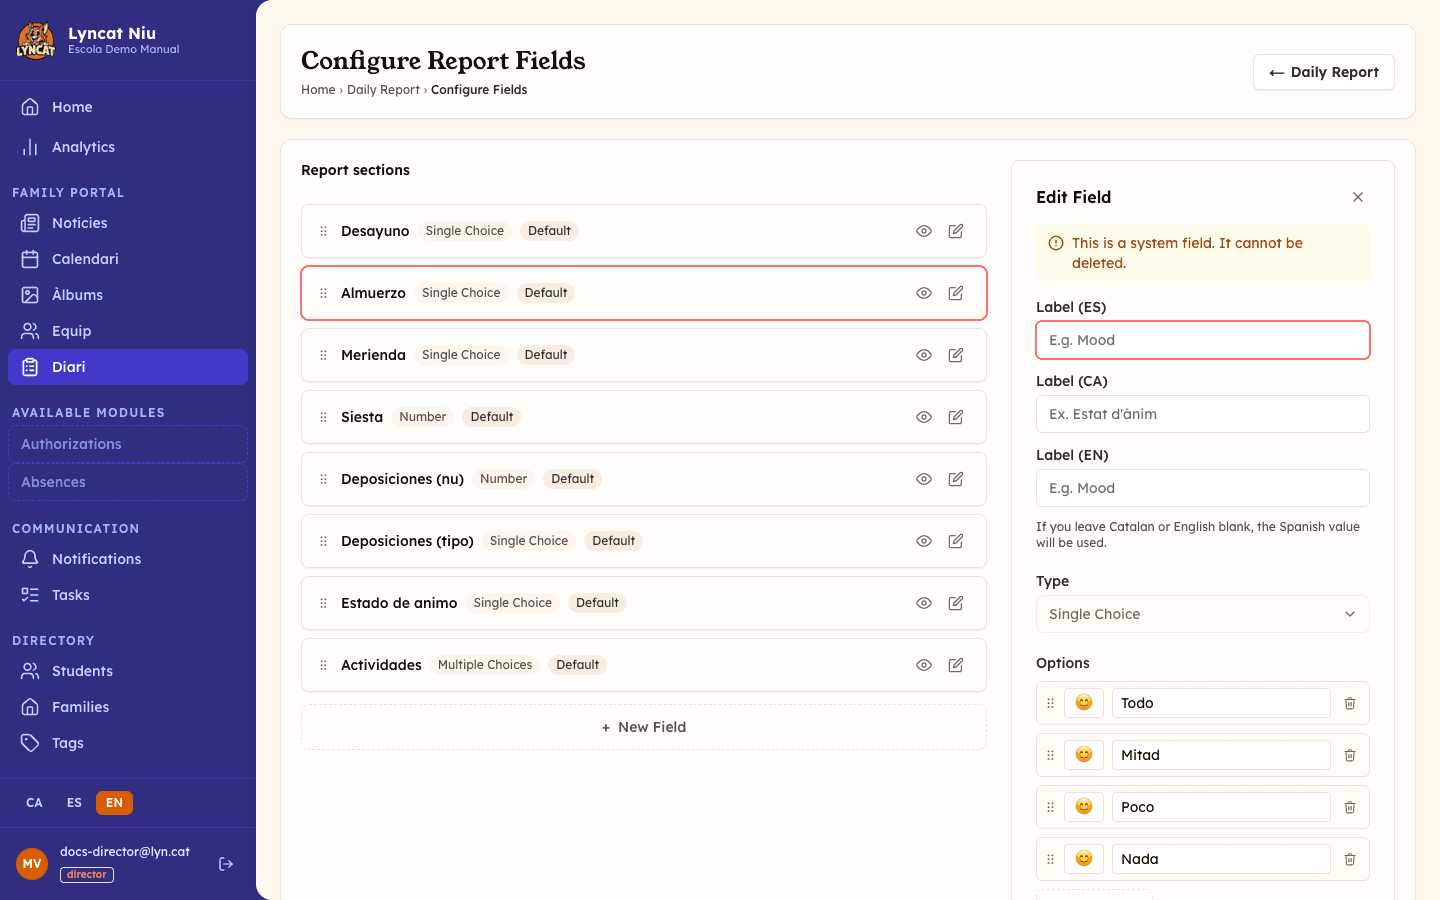
Task: Go to Home in the sidebar
Action: [128, 107]
